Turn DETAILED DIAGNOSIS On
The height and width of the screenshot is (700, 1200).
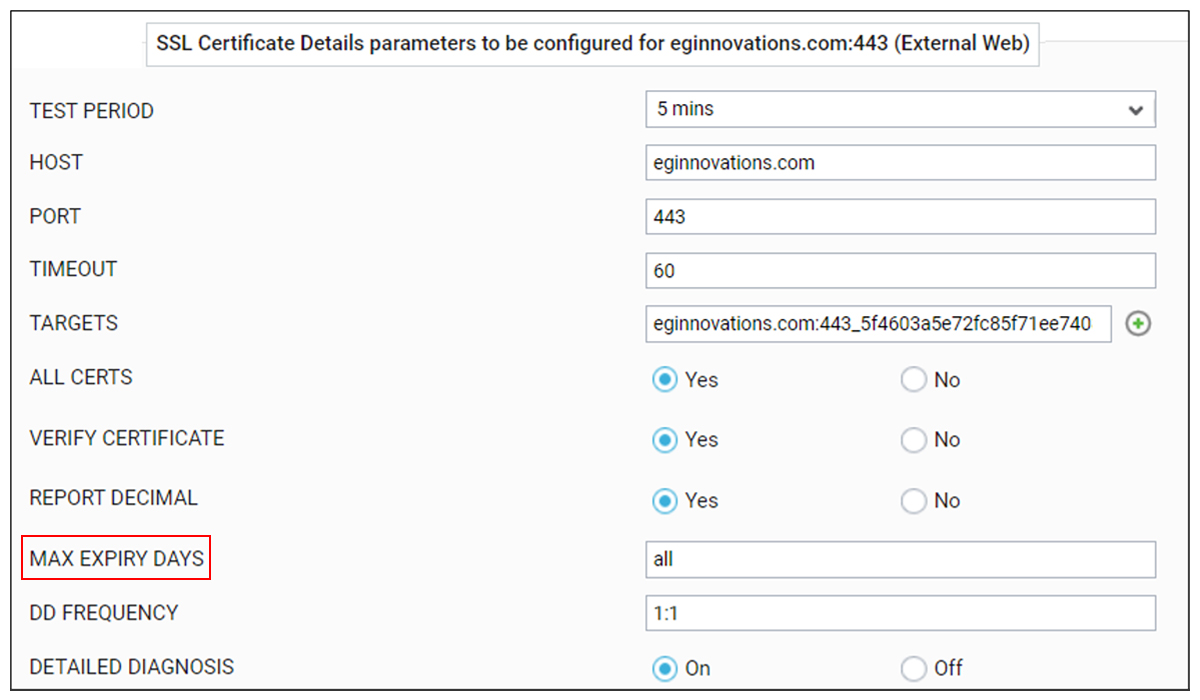[x=665, y=669]
